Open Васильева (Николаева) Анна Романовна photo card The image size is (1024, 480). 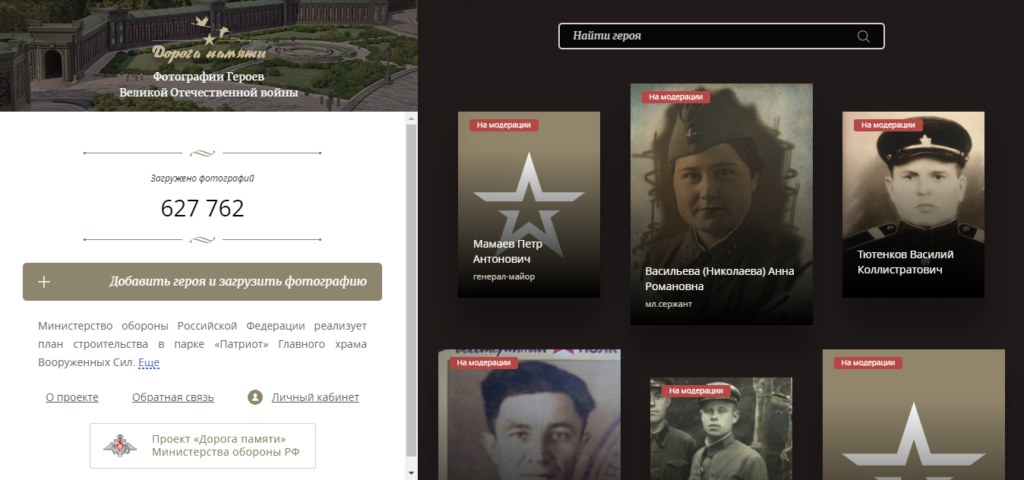click(x=722, y=204)
